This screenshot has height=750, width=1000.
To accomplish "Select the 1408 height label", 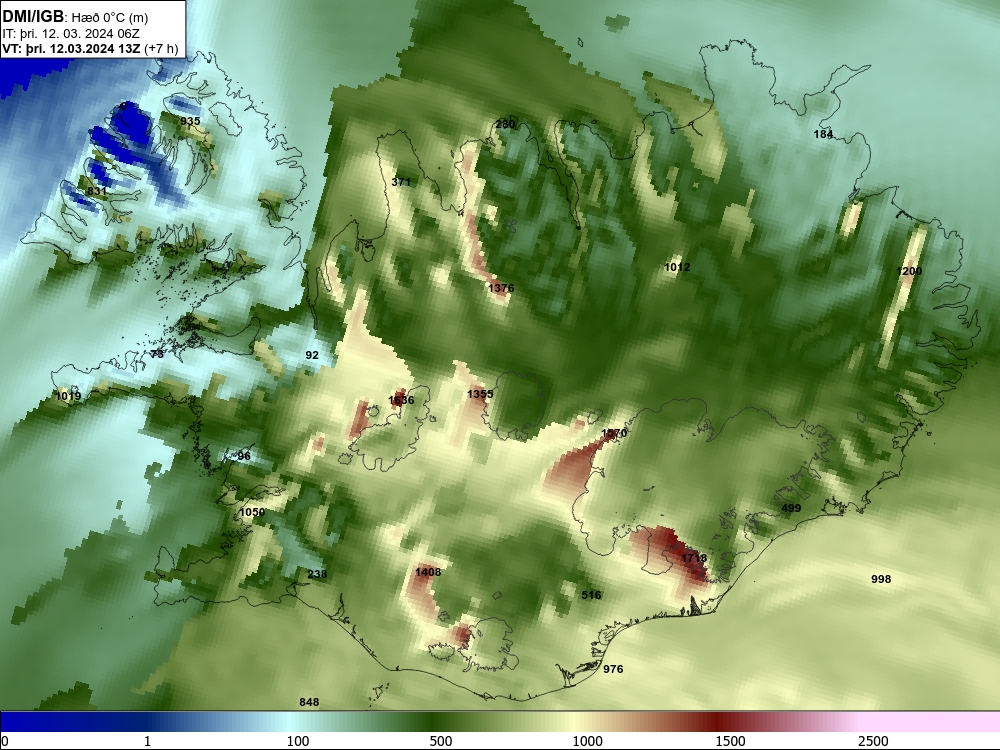I will point(428,572).
